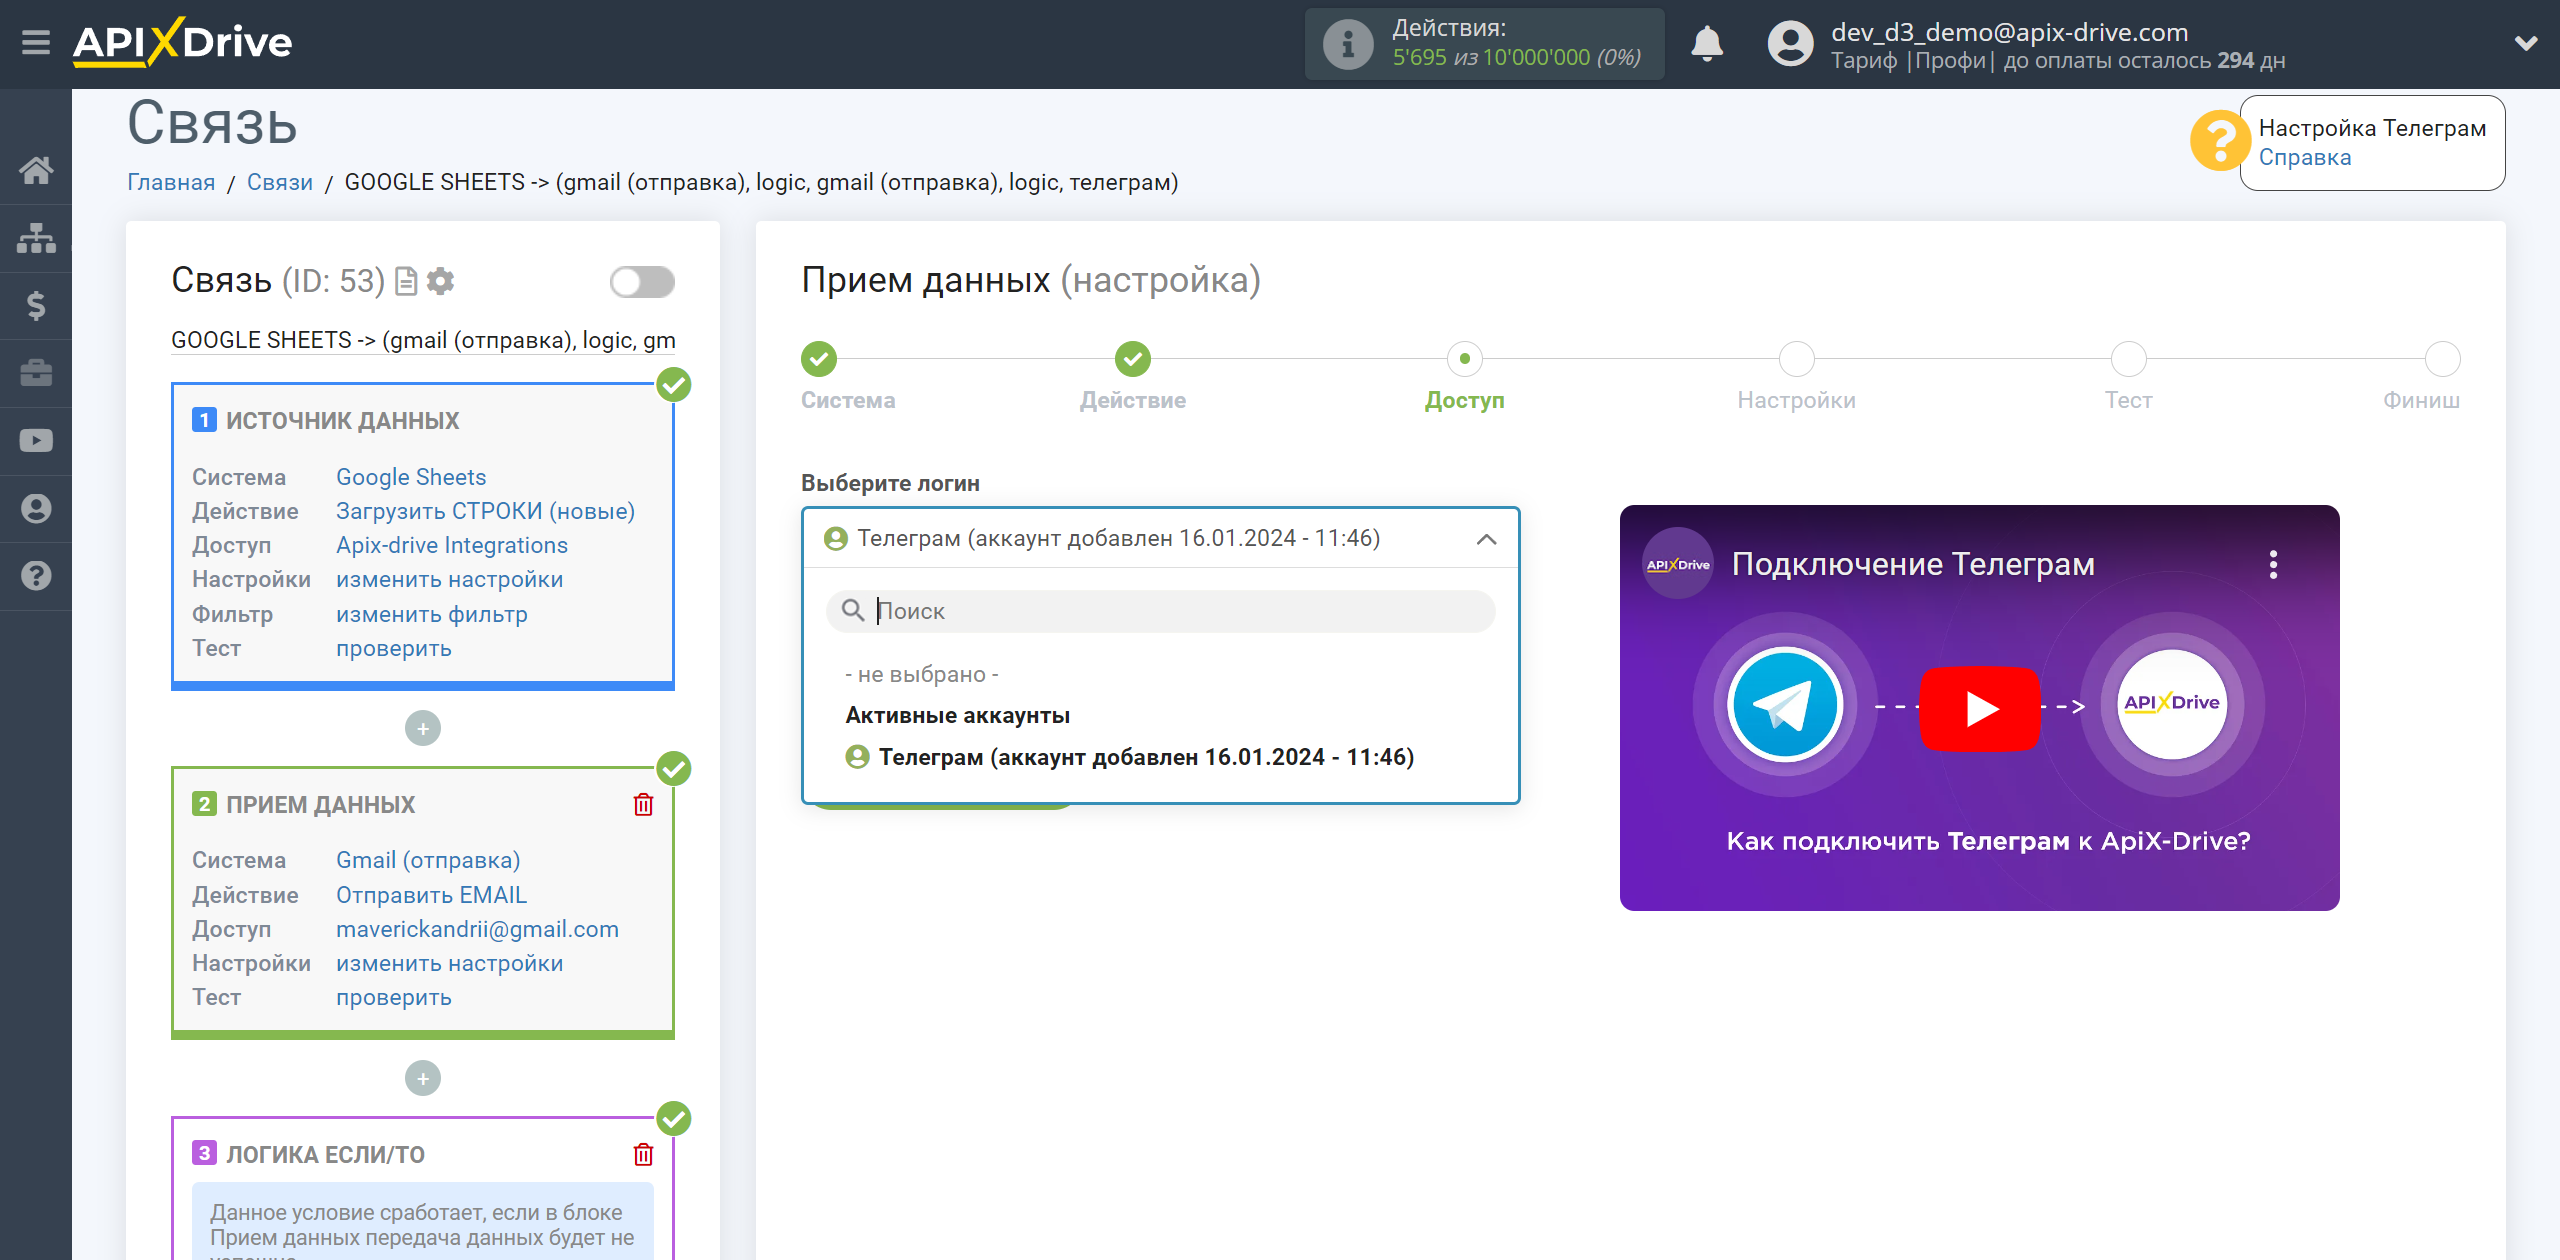This screenshot has width=2560, height=1260.
Task: Select the '- не выбрано -' option
Action: [x=922, y=674]
